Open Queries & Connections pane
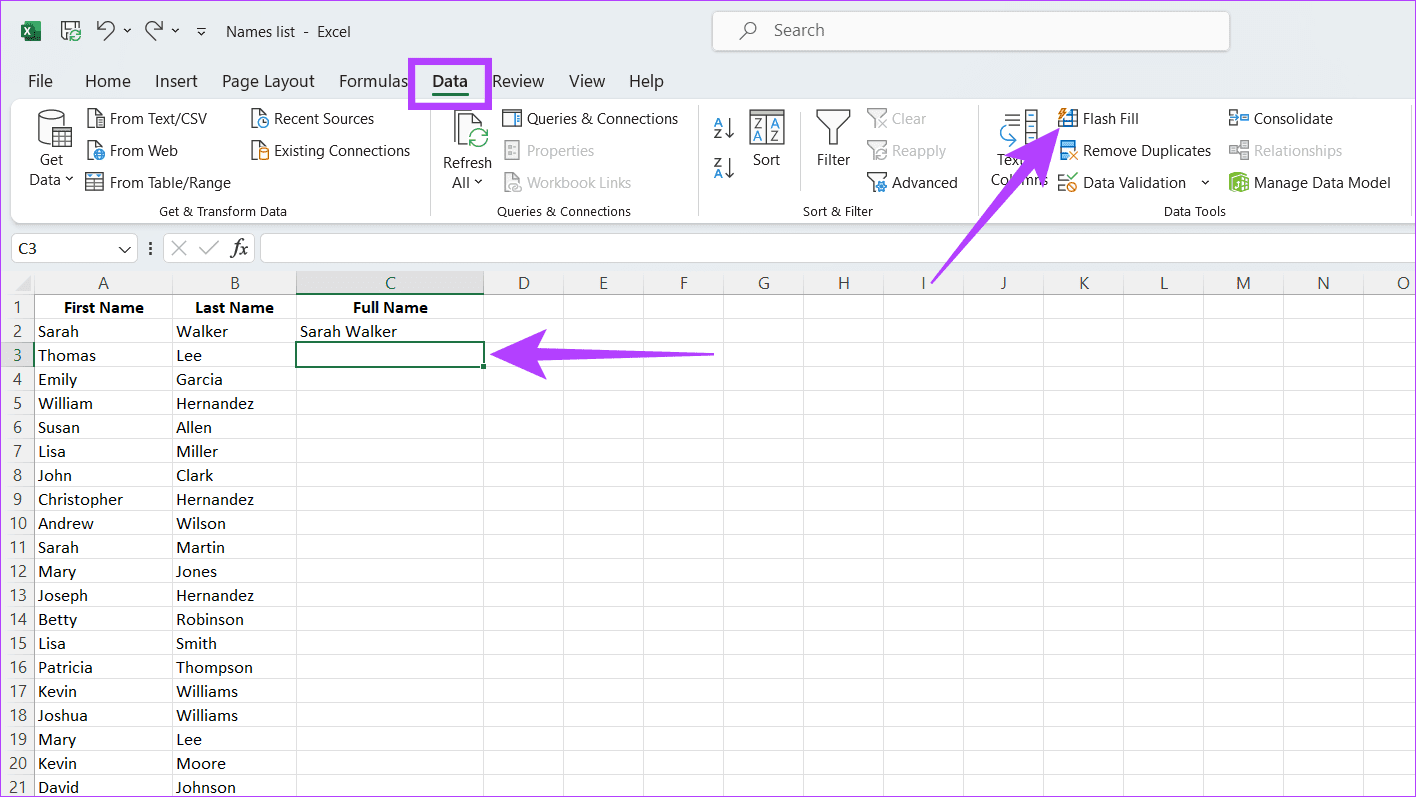This screenshot has width=1416, height=797. (590, 119)
